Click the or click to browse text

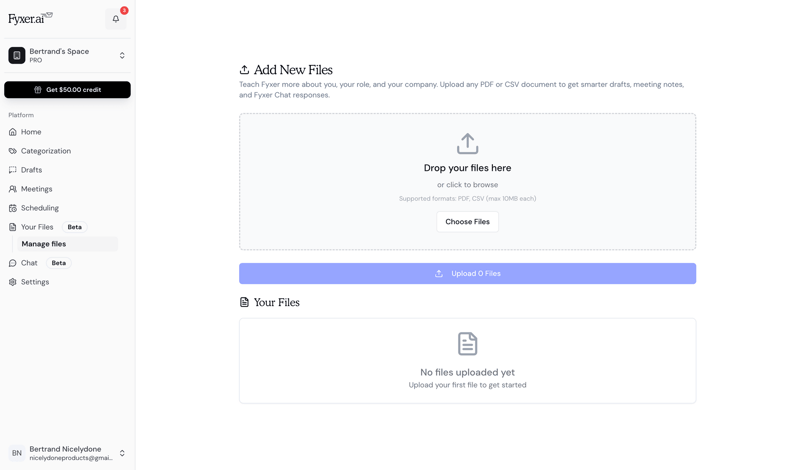467,185
